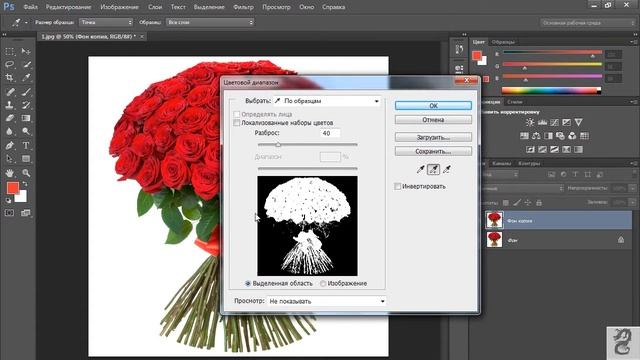Open the layer blend mode dropdown
The width and height of the screenshot is (640, 360).
click(x=522, y=189)
